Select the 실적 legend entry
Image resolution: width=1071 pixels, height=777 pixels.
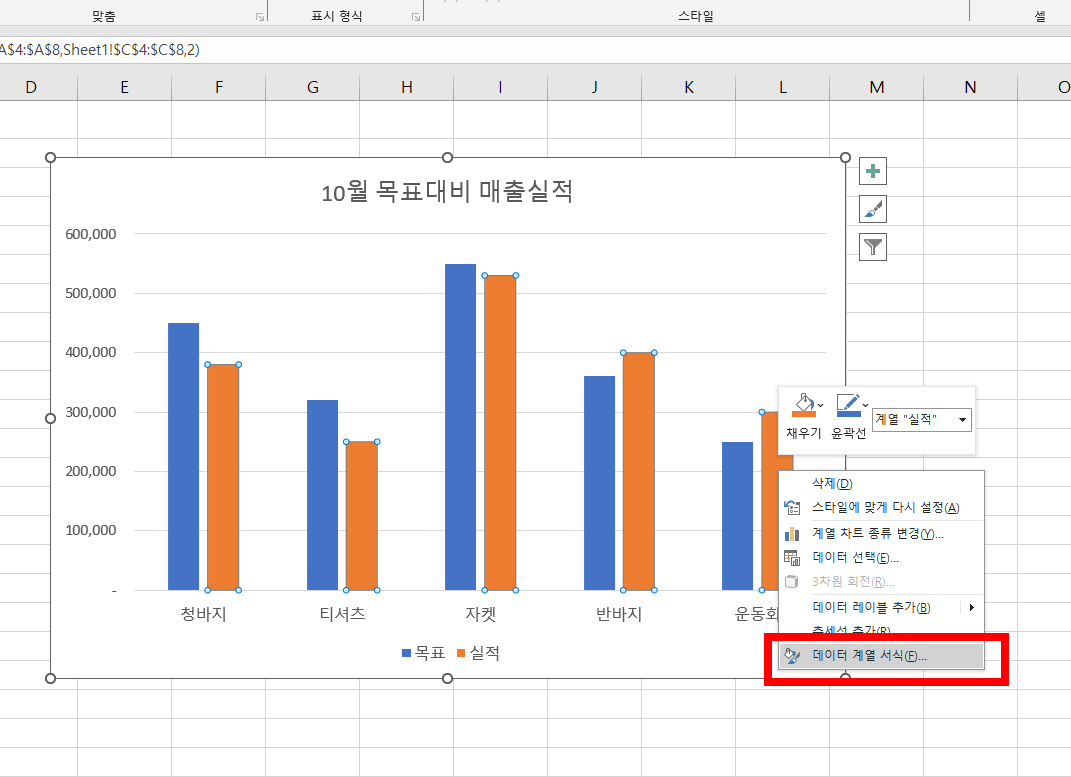point(478,653)
